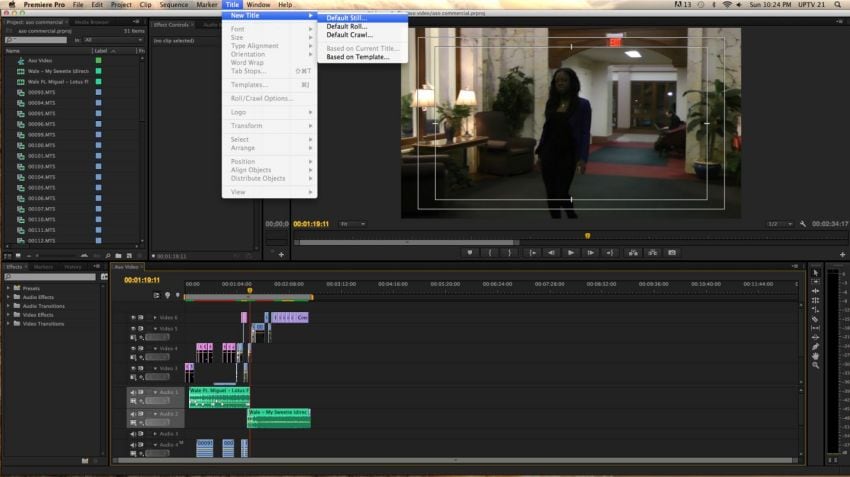Click the Spotlight search icon in menu bar

[x=838, y=4]
